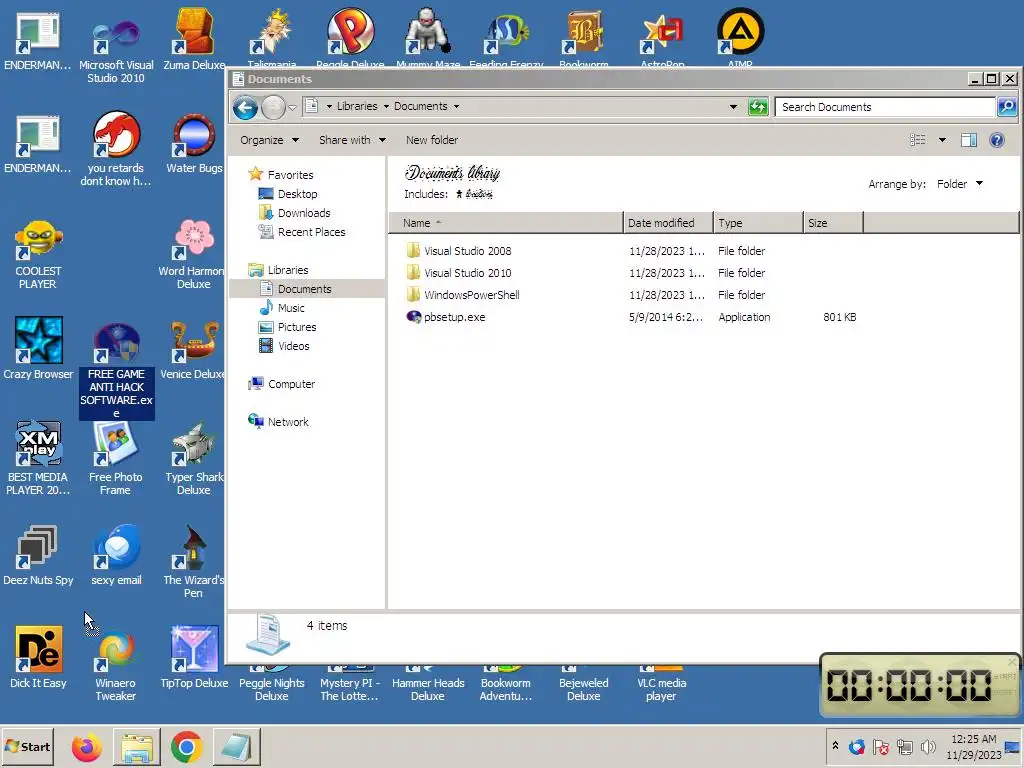Select the WindowsPowerShell folder
The height and width of the screenshot is (768, 1024).
point(463,295)
